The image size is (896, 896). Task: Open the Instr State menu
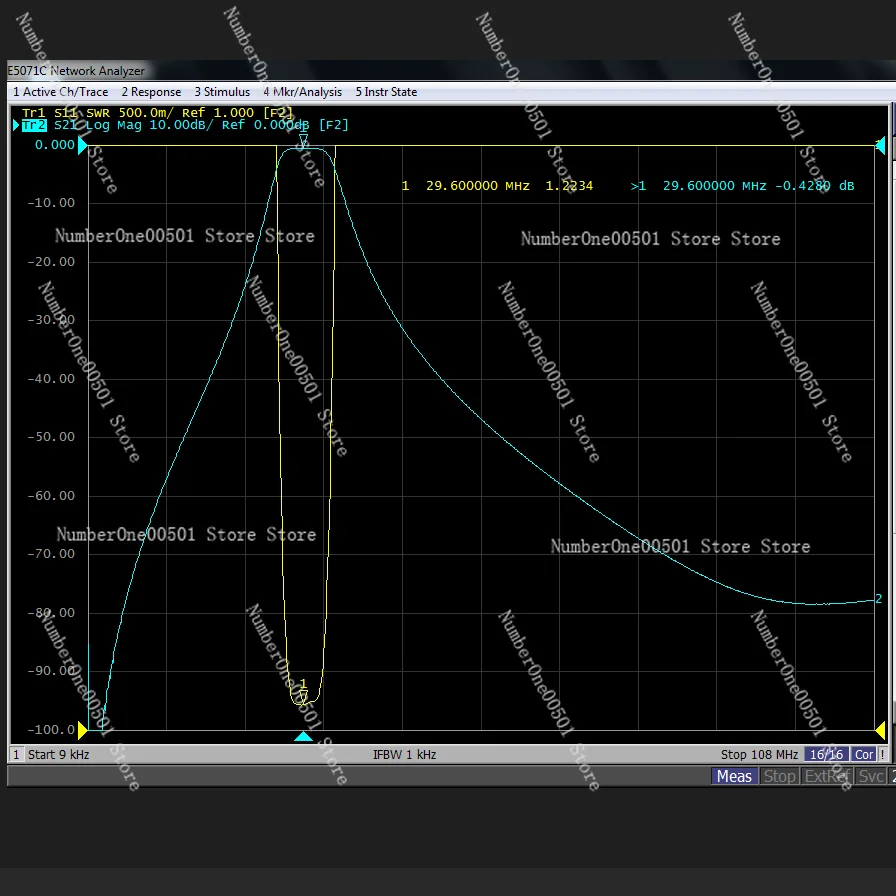pyautogui.click(x=386, y=92)
